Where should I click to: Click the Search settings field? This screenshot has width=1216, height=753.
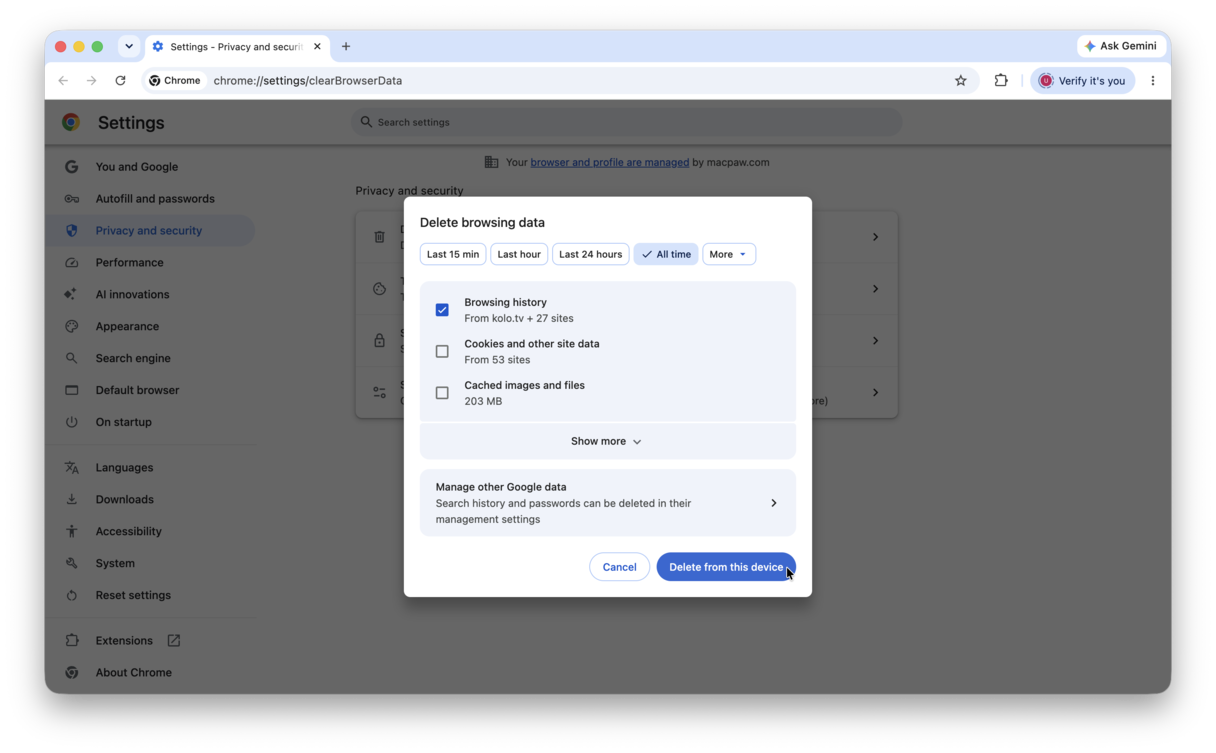(627, 122)
